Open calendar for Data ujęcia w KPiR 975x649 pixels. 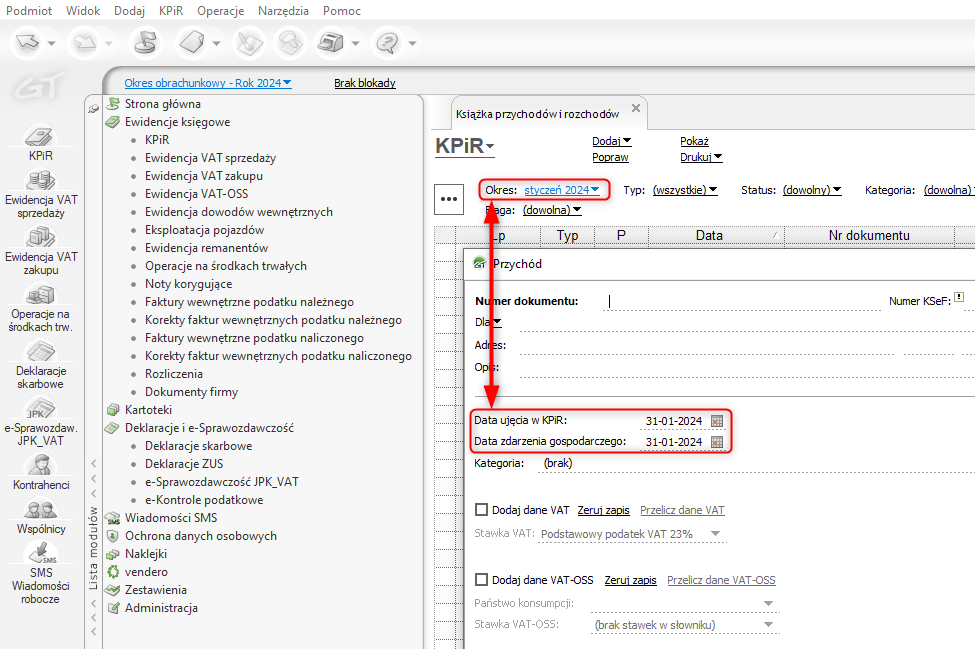click(x=717, y=421)
